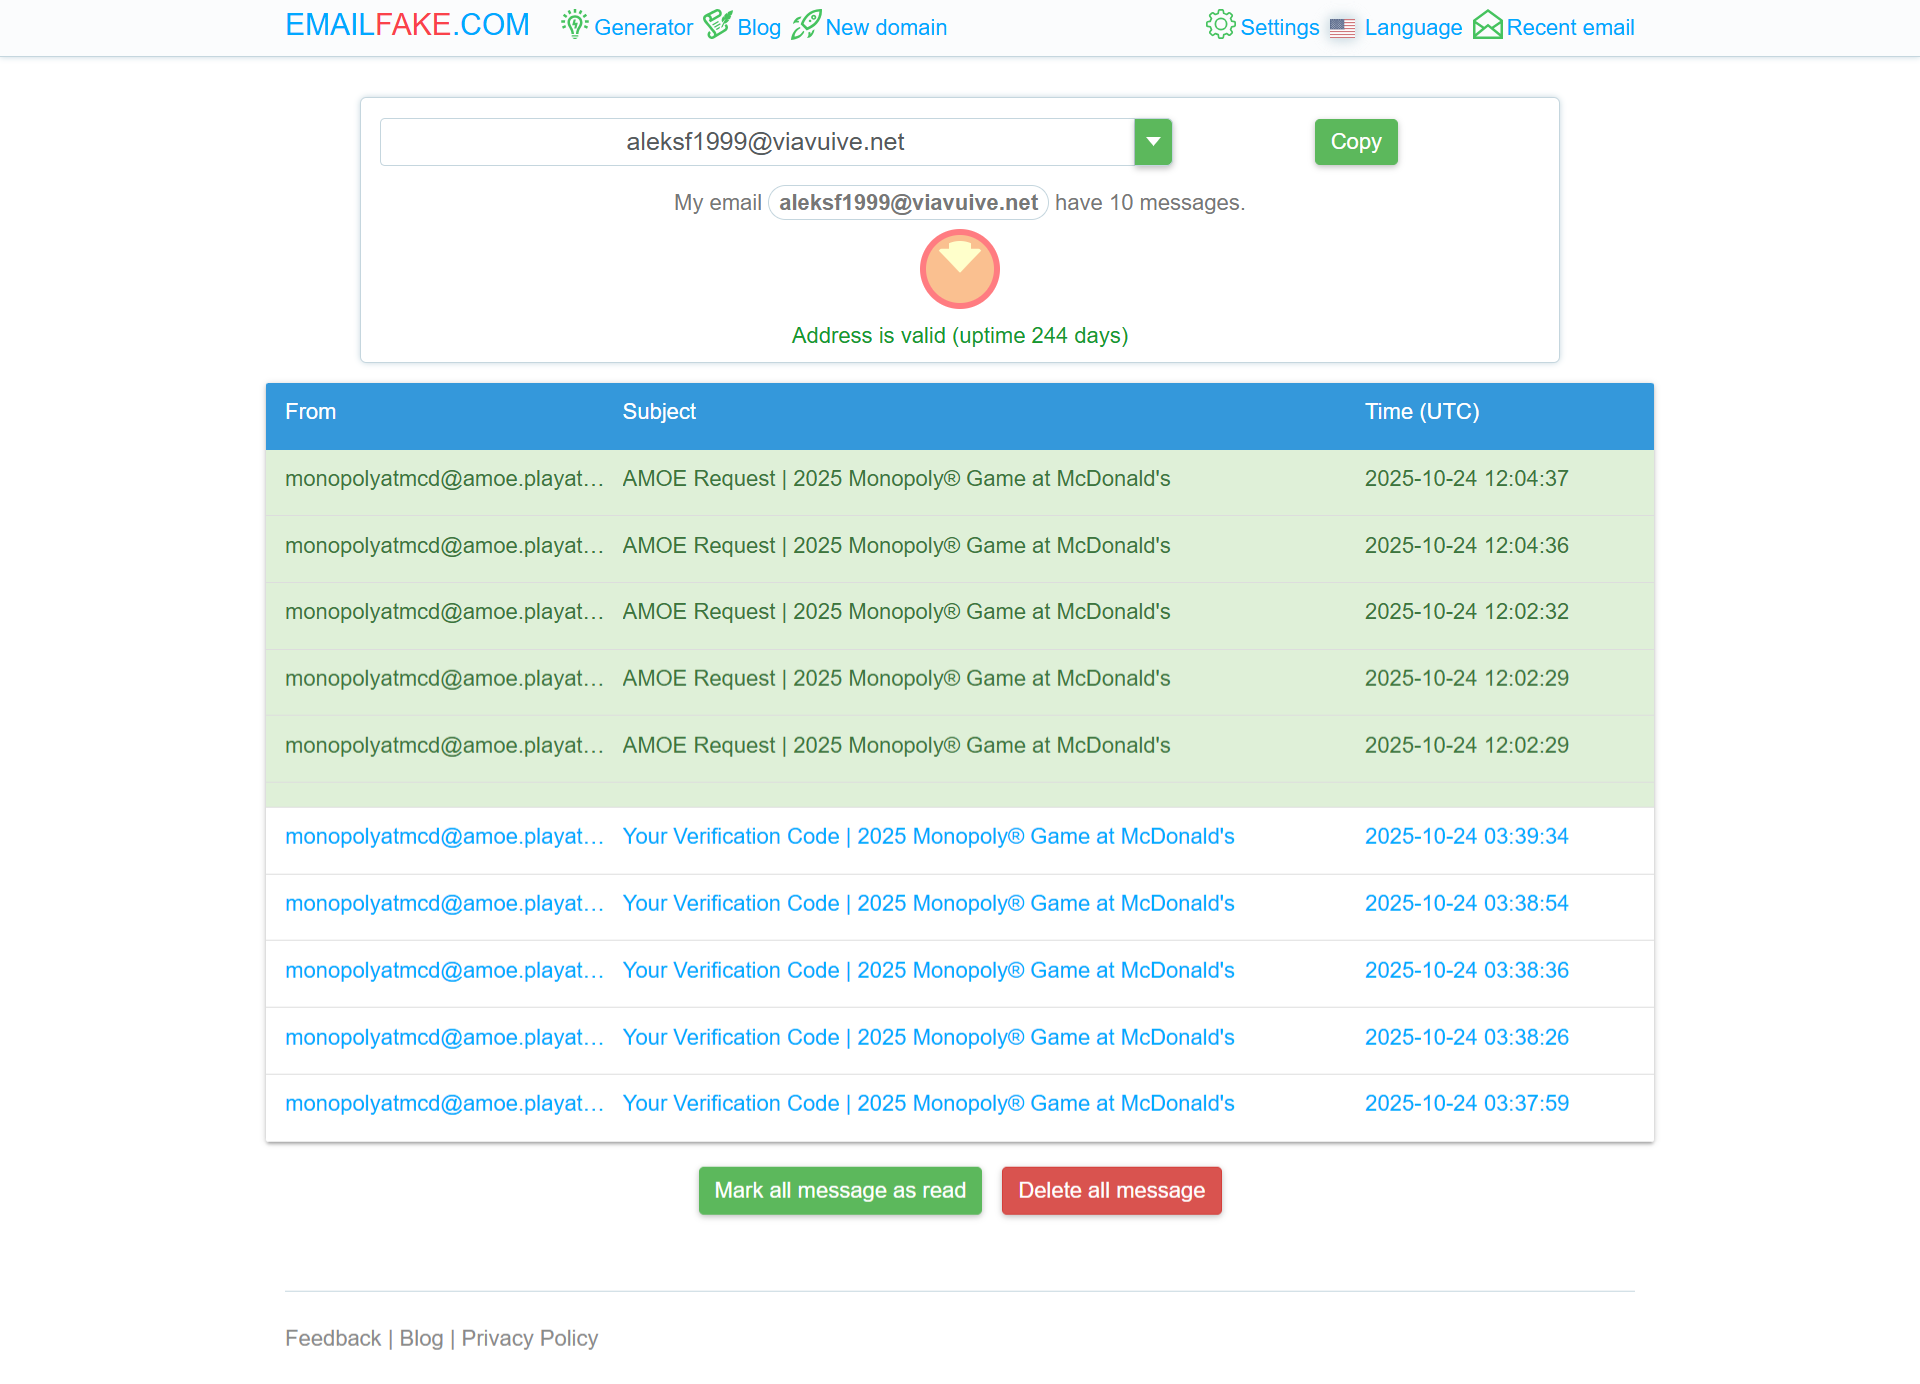Click the Feedback footer link
This screenshot has width=1920, height=1384.
click(x=333, y=1338)
